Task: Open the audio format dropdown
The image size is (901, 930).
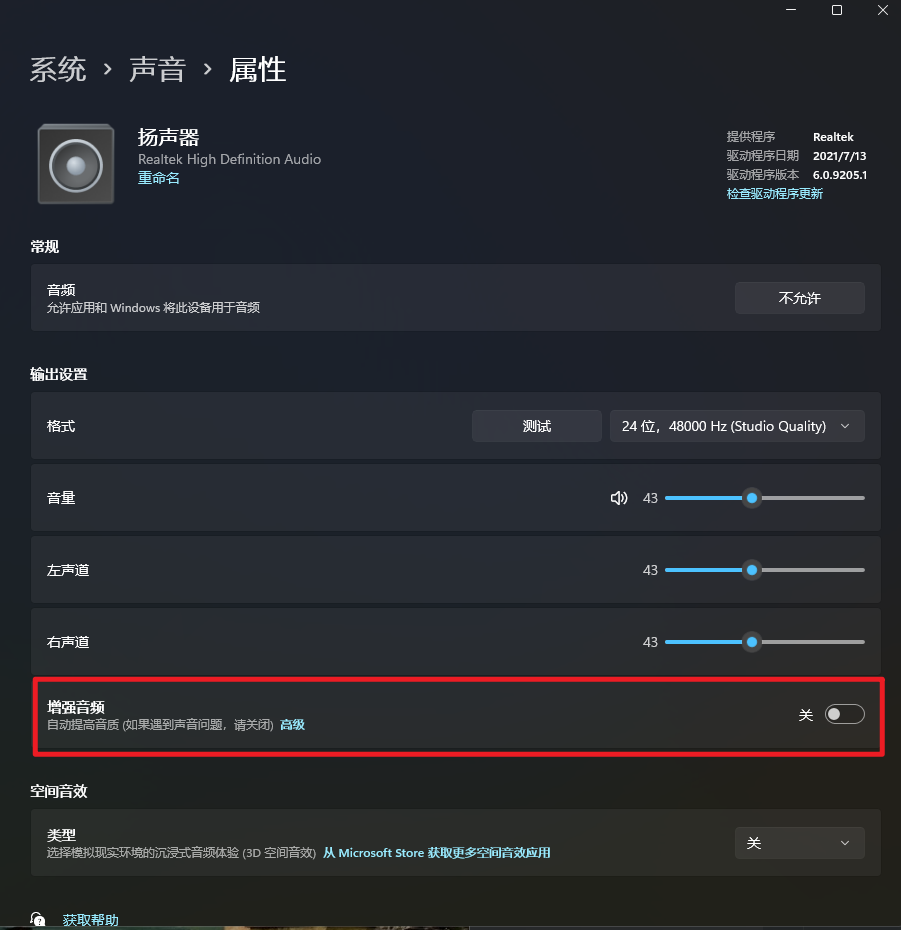Action: pos(737,426)
